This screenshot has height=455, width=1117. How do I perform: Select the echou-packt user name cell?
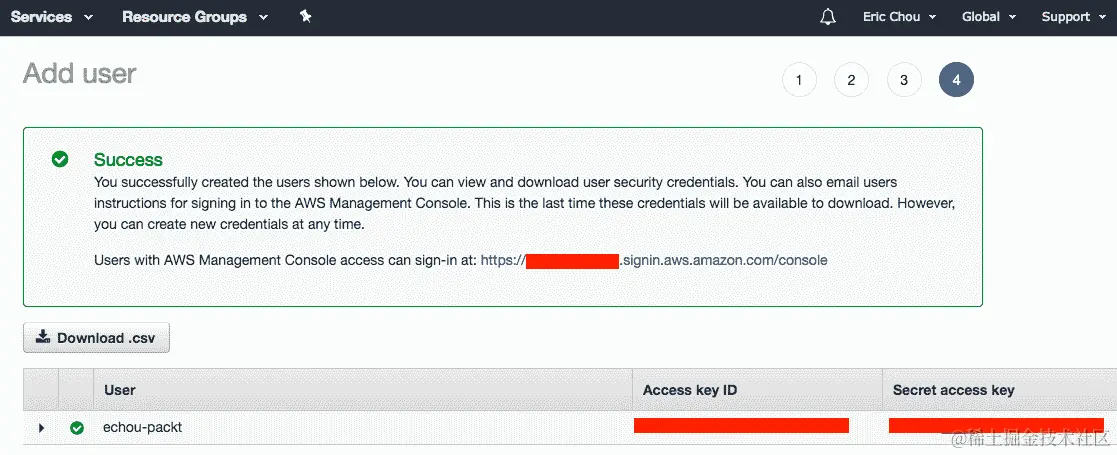[x=142, y=428]
